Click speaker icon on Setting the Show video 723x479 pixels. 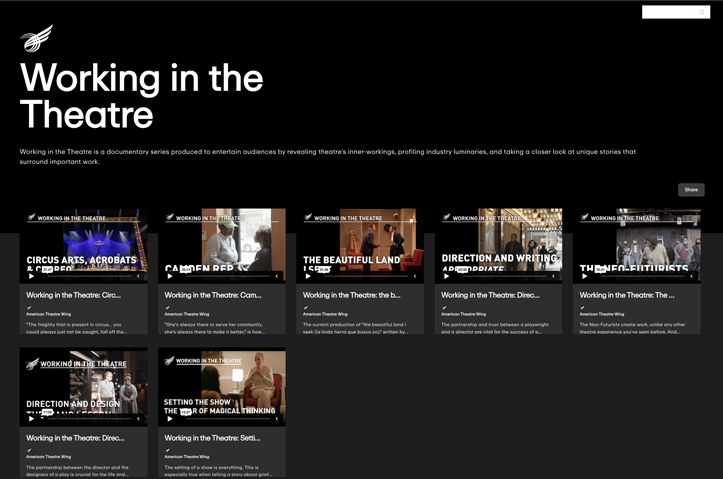pos(277,419)
